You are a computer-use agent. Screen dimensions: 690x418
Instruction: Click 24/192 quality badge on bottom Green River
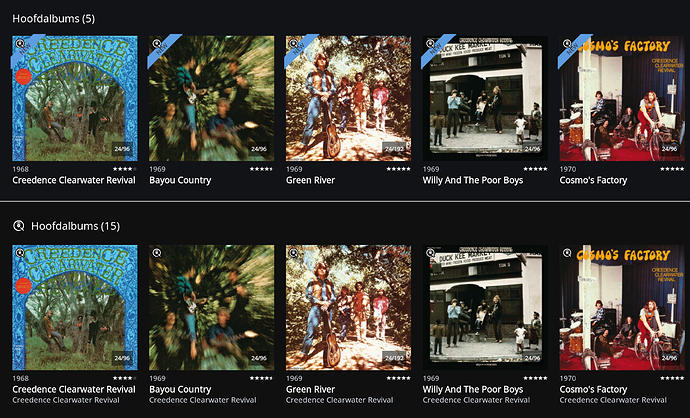click(395, 358)
